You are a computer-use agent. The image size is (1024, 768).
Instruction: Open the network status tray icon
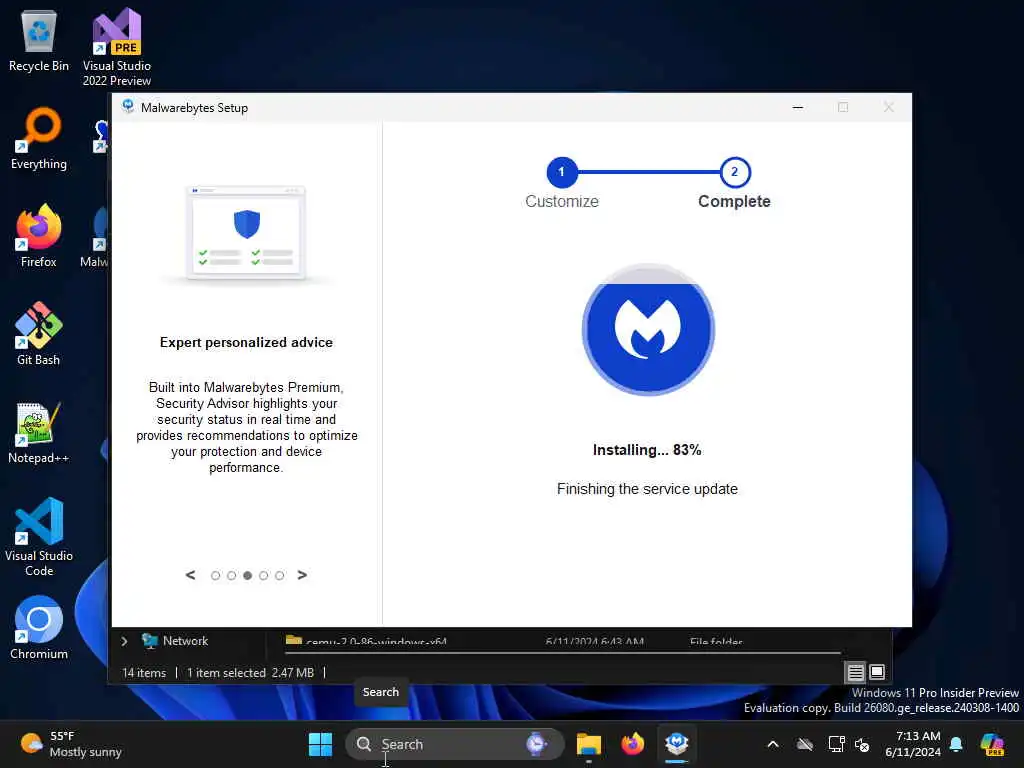(x=836, y=744)
